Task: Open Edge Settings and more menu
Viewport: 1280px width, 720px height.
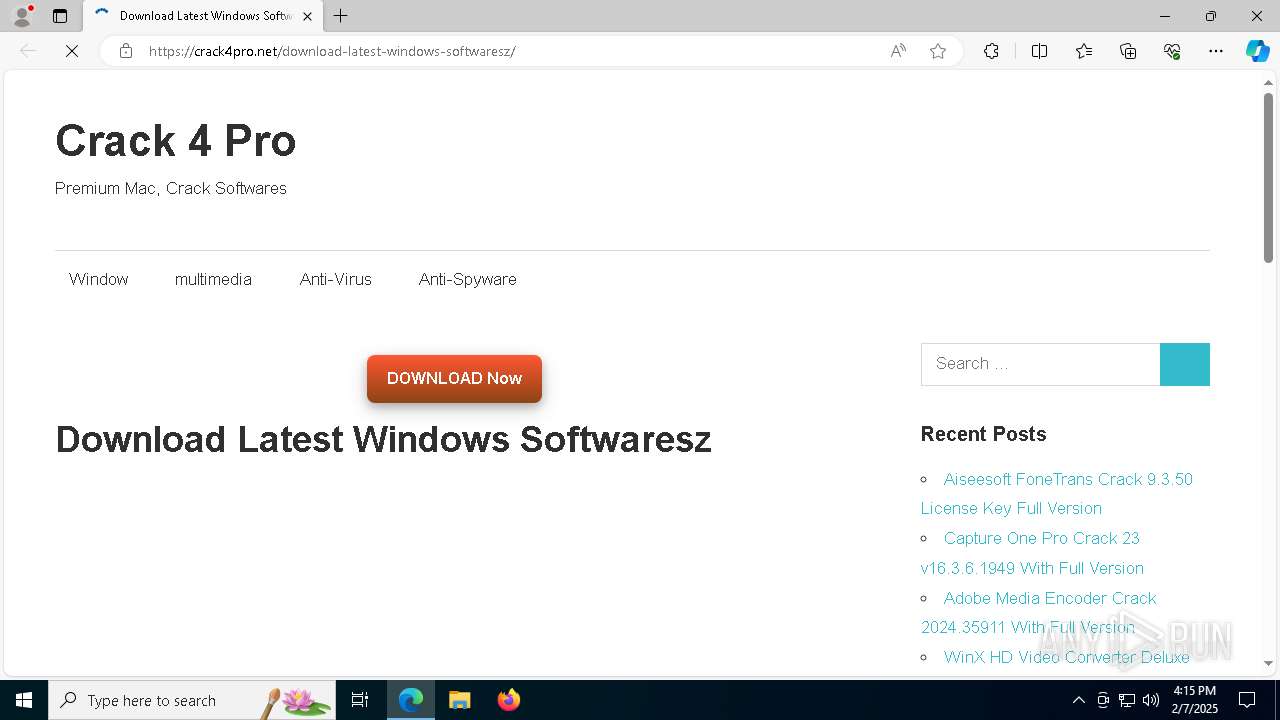Action: pyautogui.click(x=1216, y=51)
